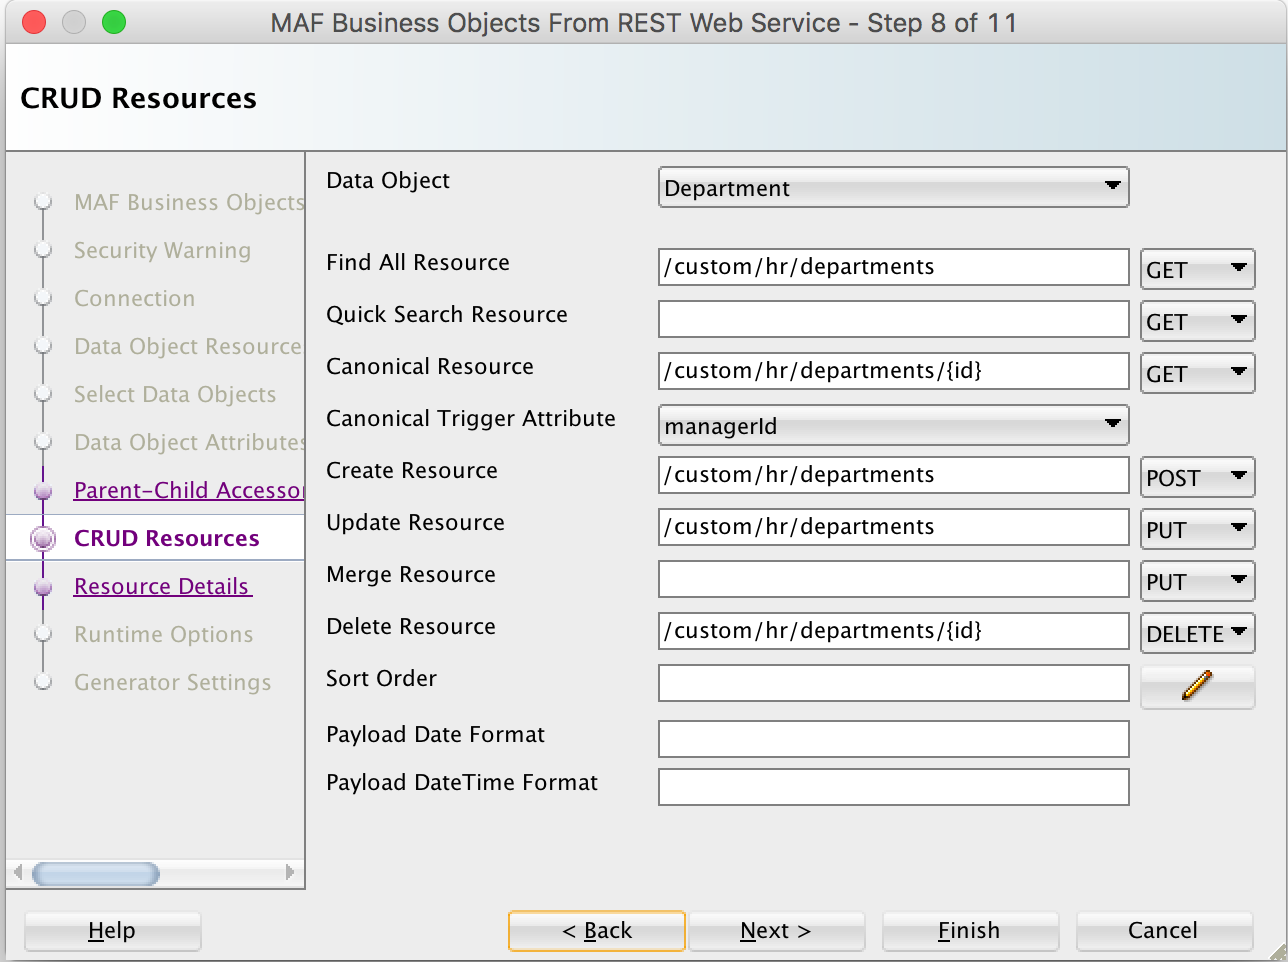Click the Create Resource text field
The height and width of the screenshot is (962, 1288).
[x=893, y=475]
